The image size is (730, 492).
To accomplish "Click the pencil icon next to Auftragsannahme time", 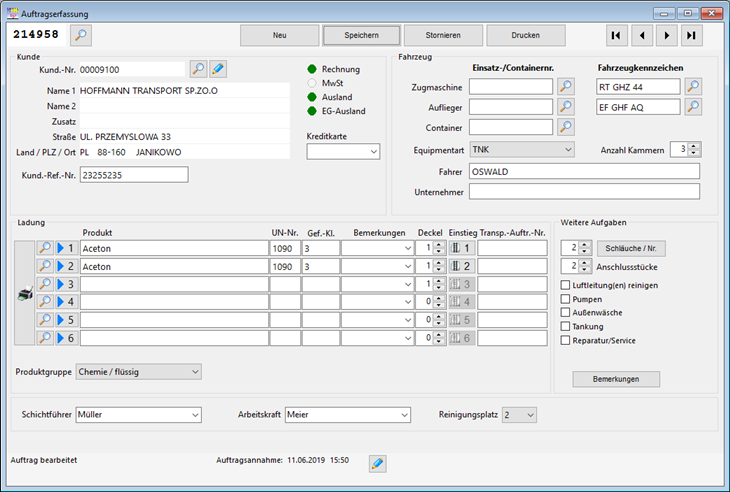I will (377, 462).
